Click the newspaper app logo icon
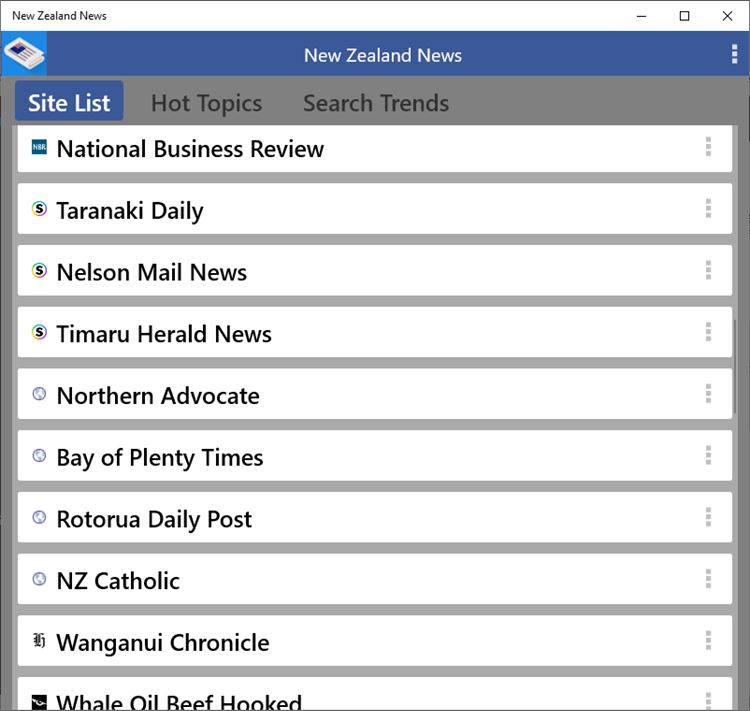 pos(24,54)
